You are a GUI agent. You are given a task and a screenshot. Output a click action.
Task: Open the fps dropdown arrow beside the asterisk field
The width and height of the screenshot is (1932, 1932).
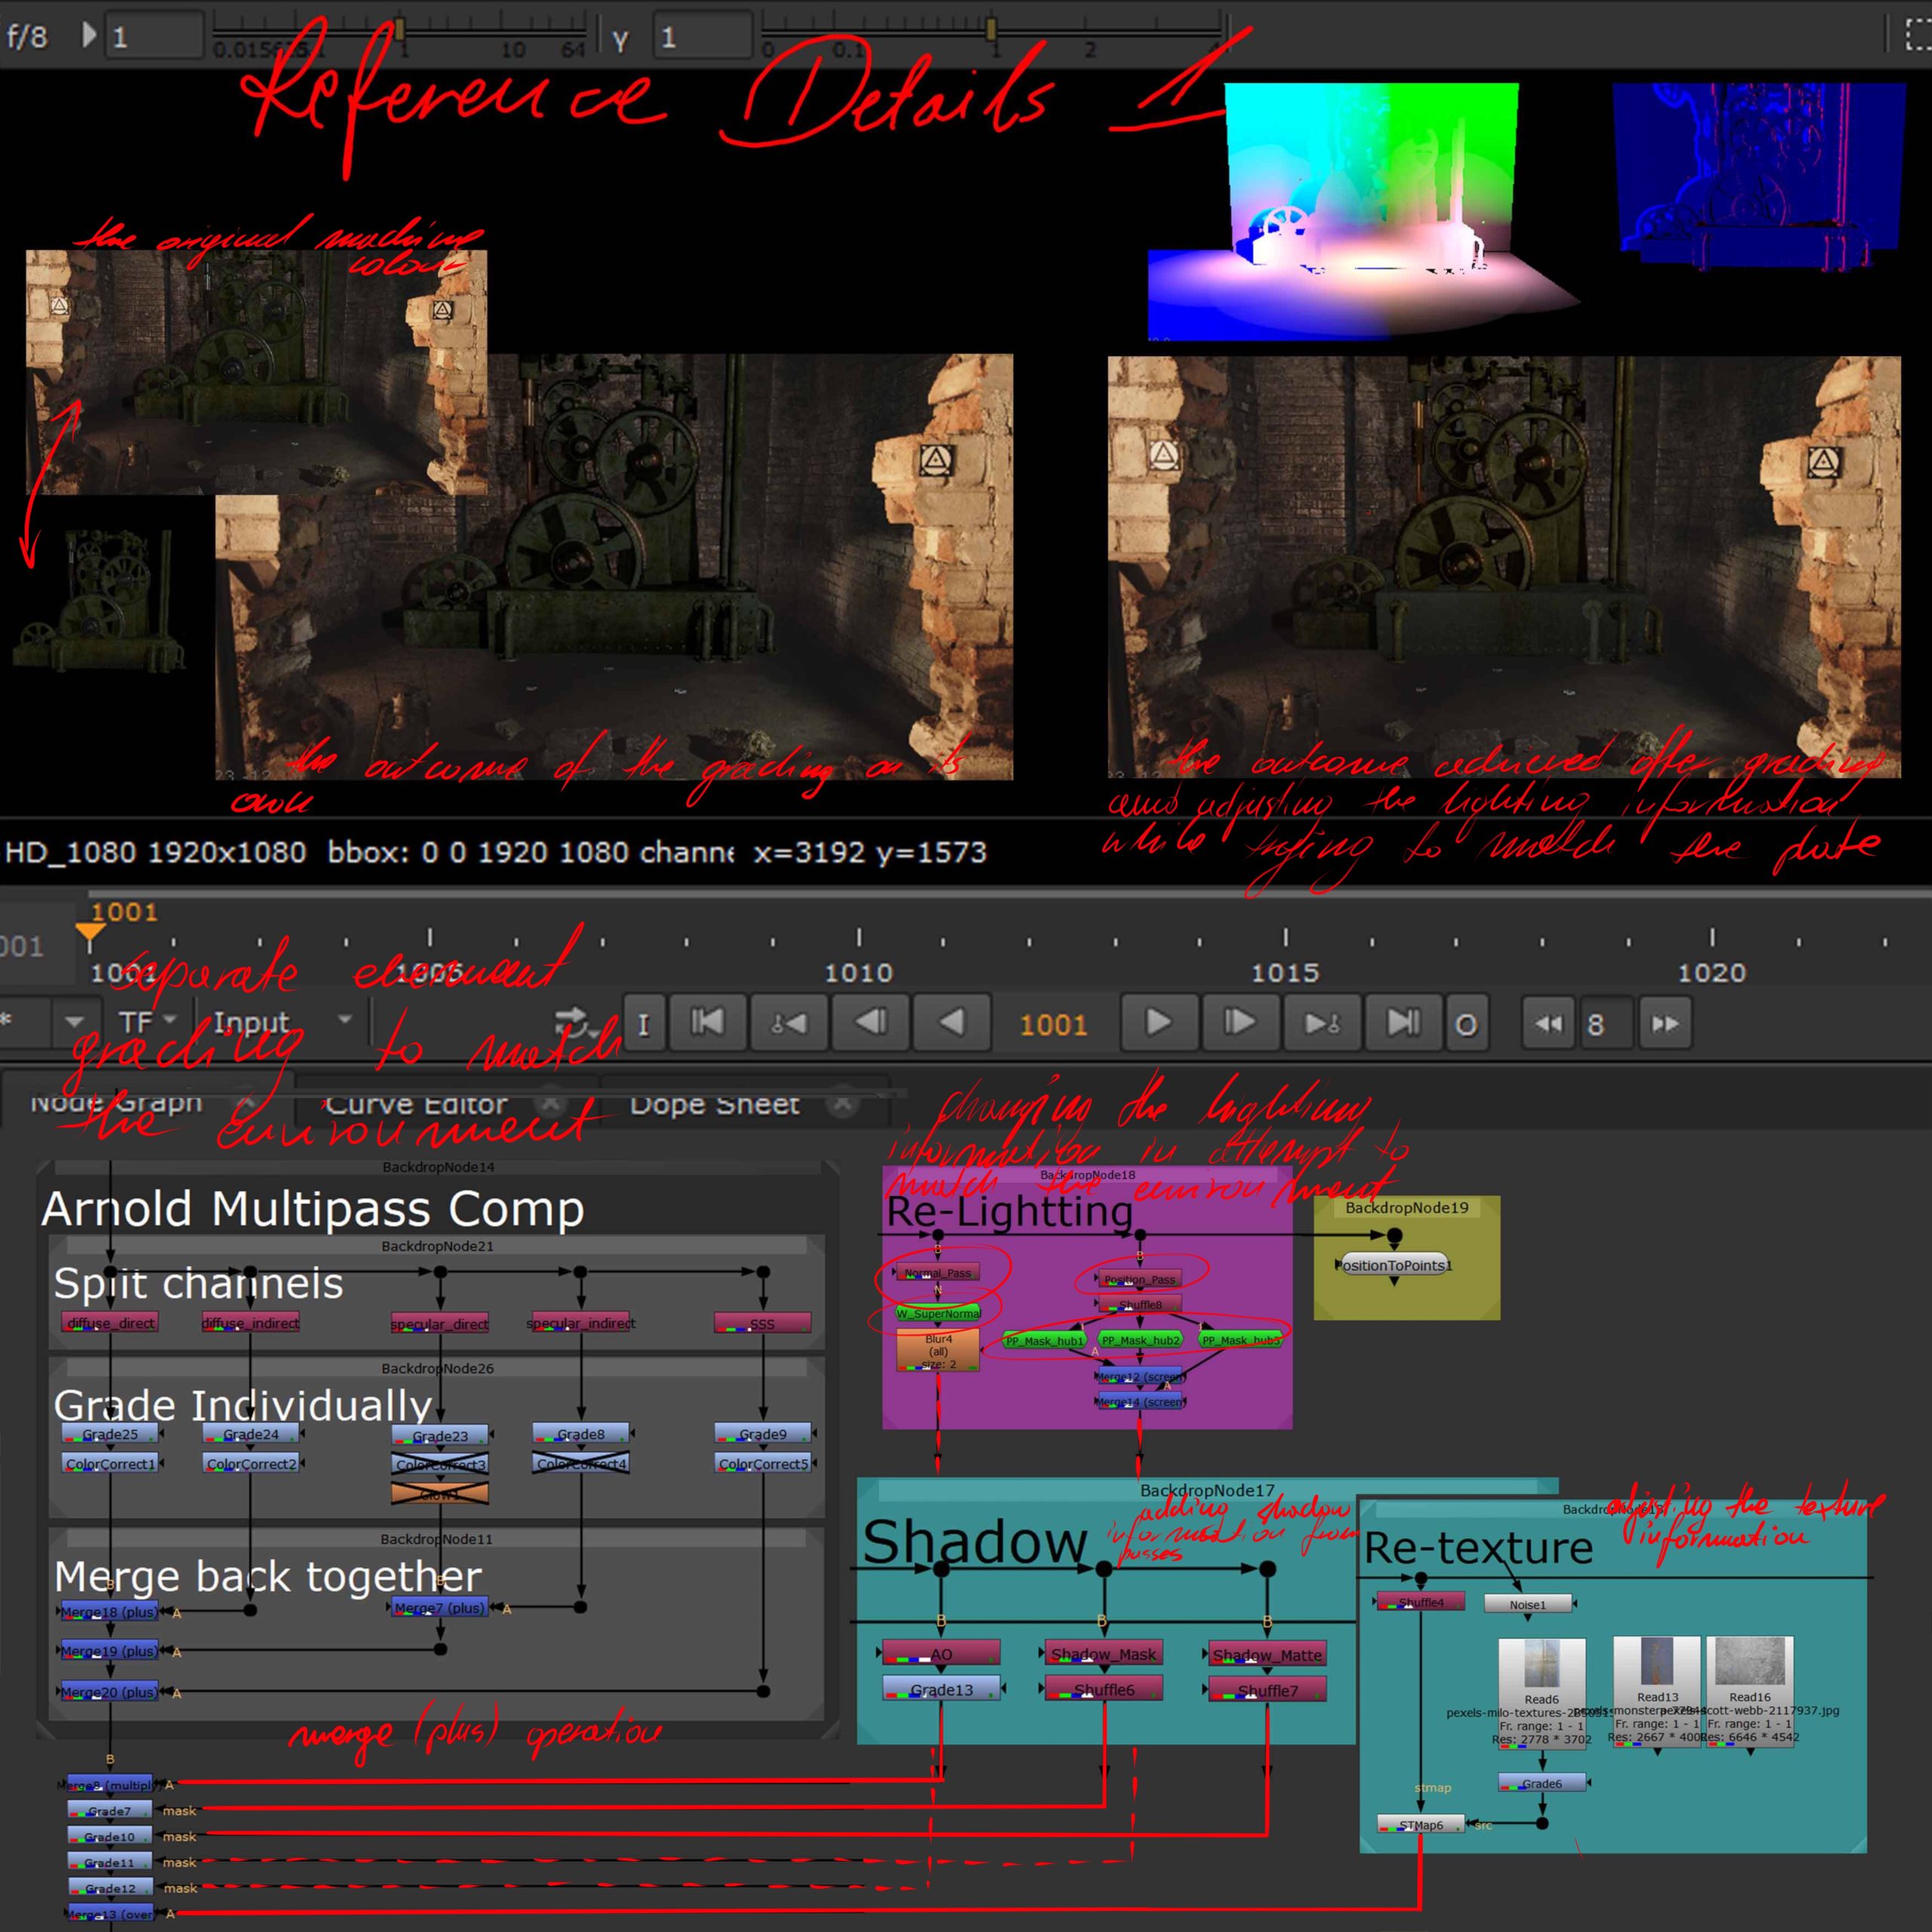pos(74,1022)
